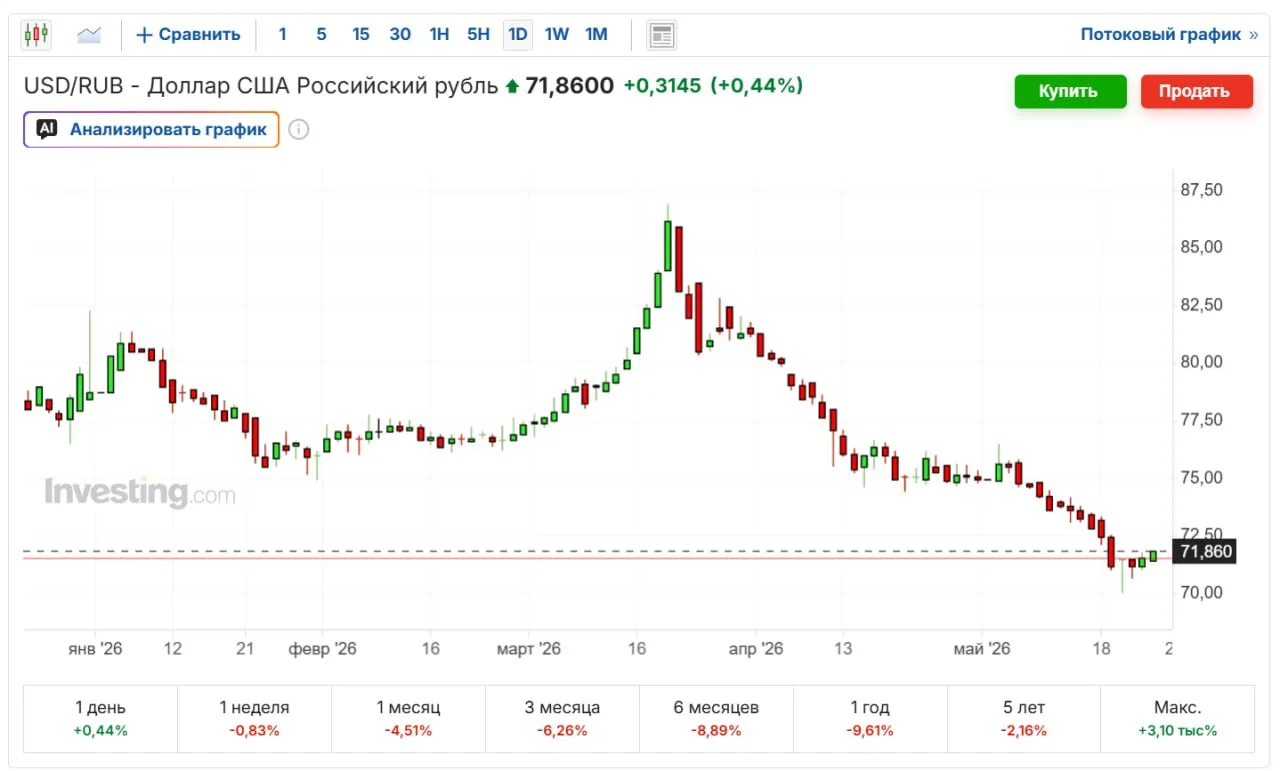Click the info icon beside Анализировать график
The width and height of the screenshot is (1280, 771).
(x=298, y=129)
